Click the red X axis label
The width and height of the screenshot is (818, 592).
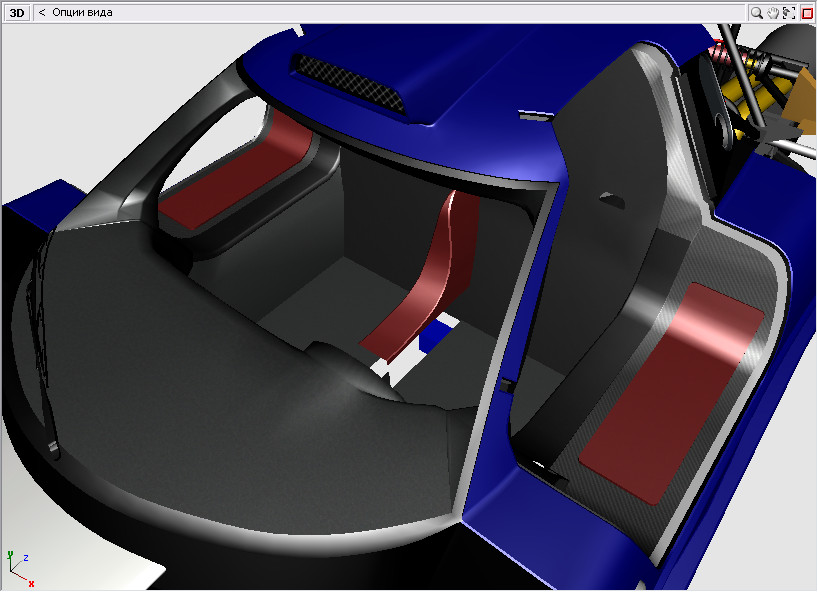[32, 583]
